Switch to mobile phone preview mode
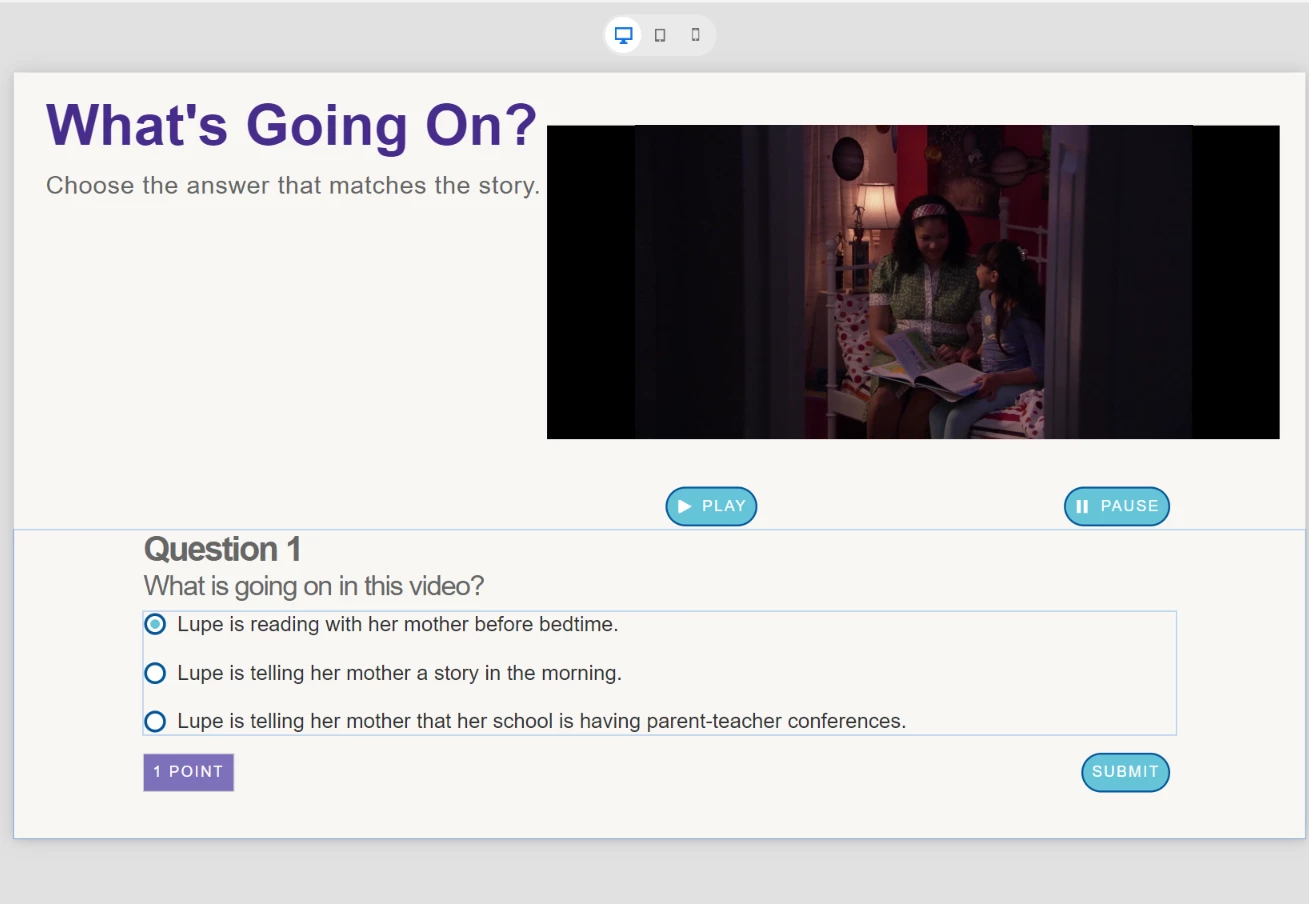The image size is (1309, 904). click(696, 35)
